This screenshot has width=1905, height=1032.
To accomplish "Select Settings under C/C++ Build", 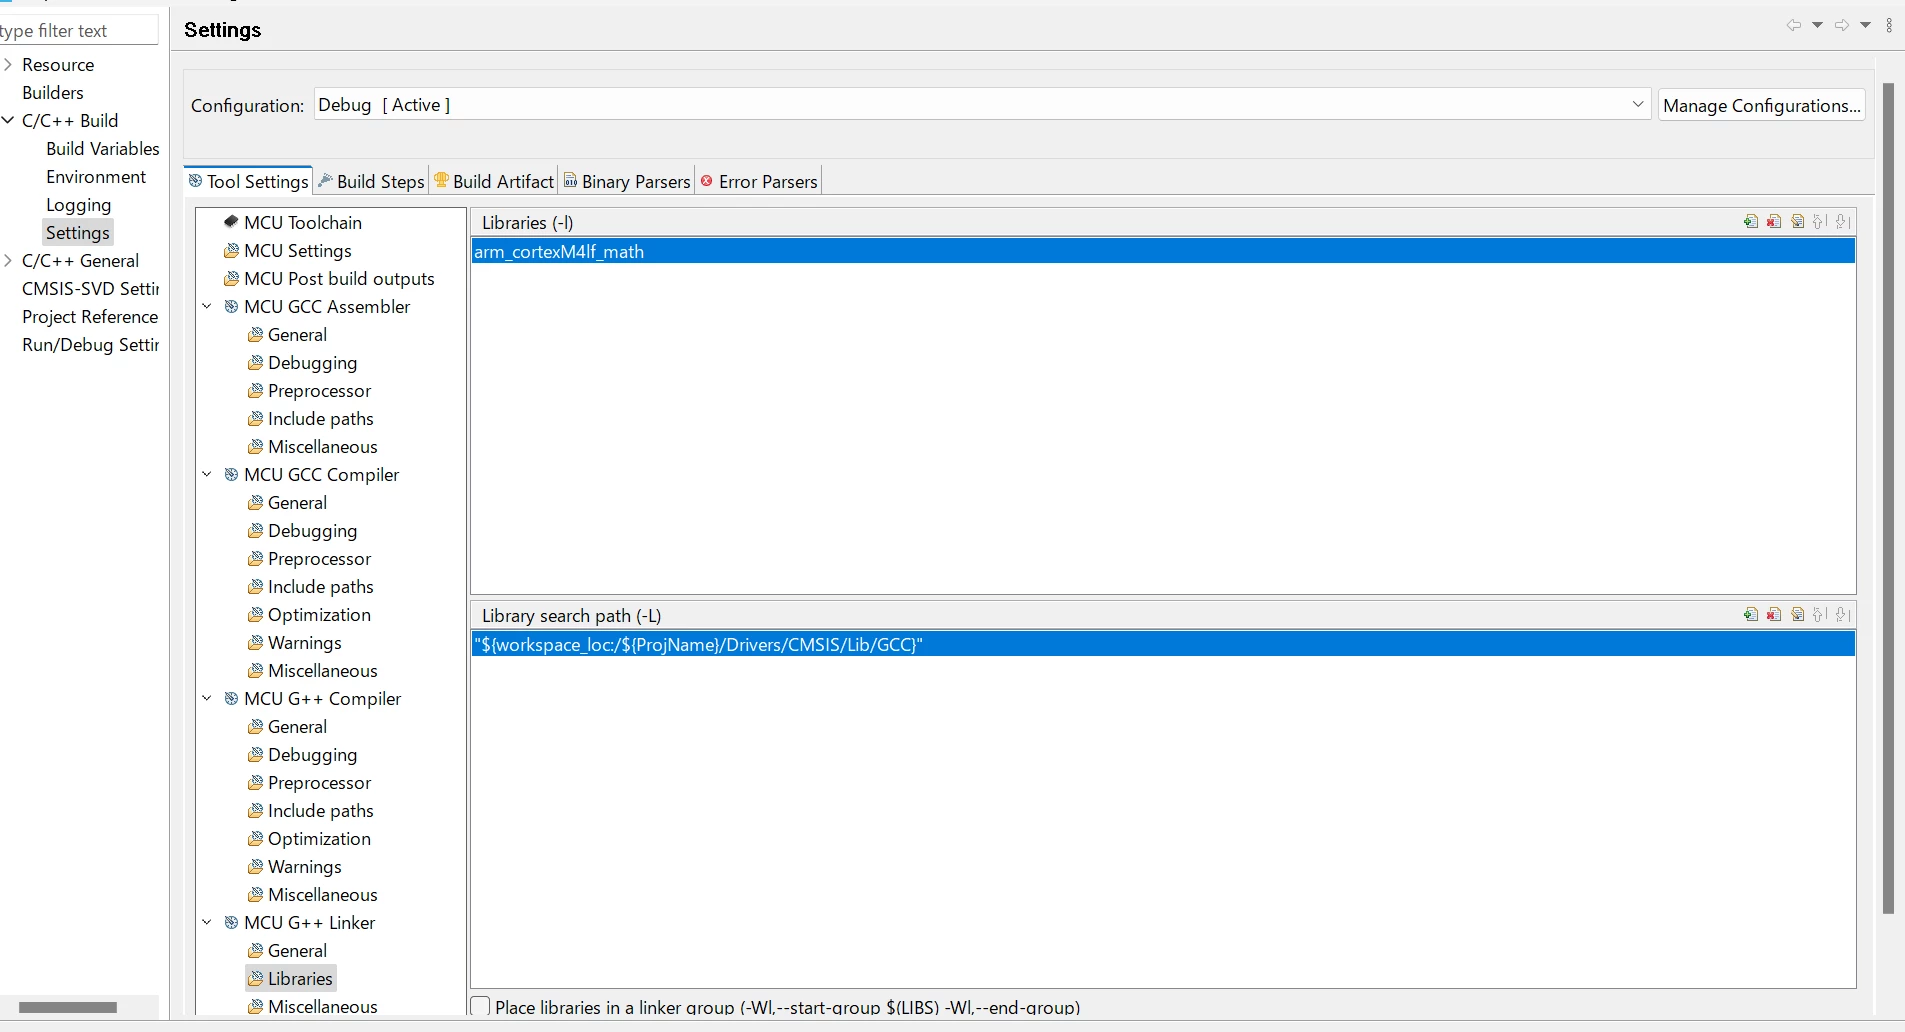I will [78, 233].
